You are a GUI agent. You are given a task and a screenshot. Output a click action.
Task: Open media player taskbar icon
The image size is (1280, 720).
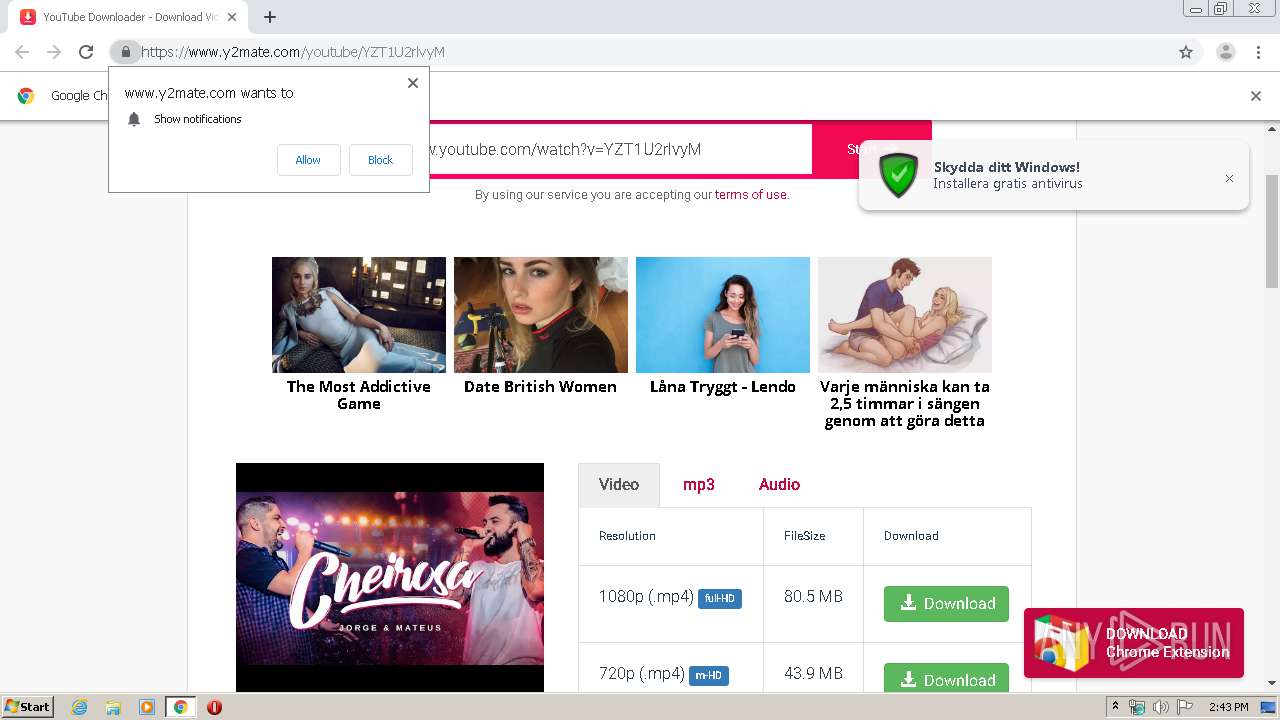coord(147,707)
